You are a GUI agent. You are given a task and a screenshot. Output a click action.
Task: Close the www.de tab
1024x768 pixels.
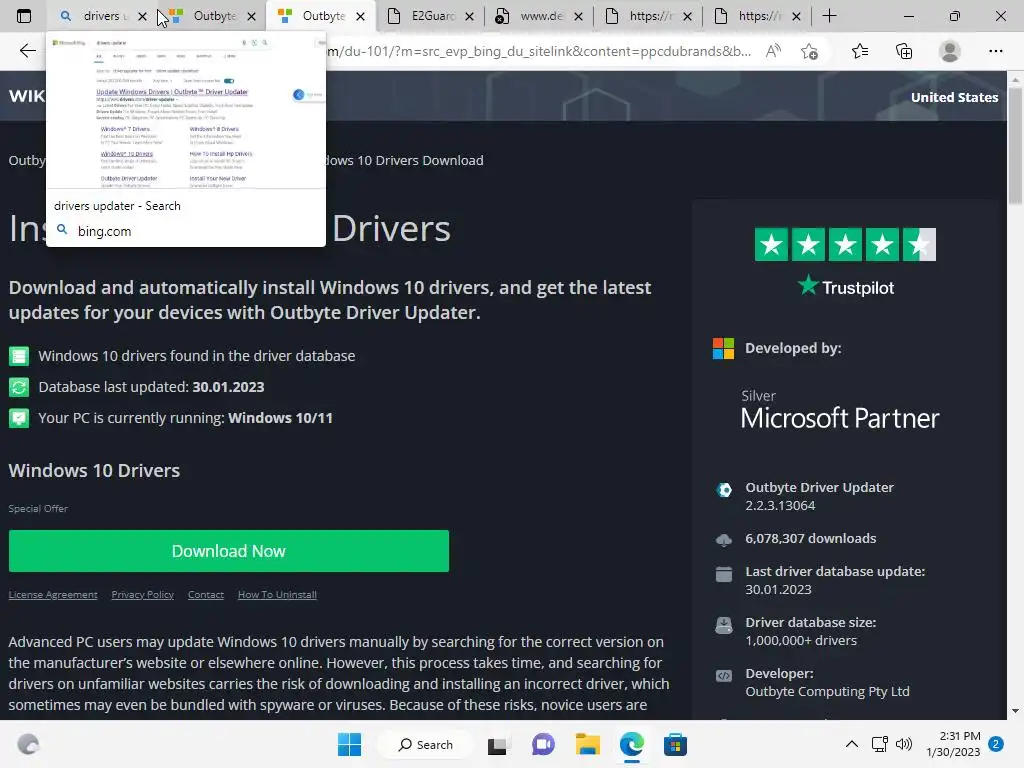[x=579, y=17]
